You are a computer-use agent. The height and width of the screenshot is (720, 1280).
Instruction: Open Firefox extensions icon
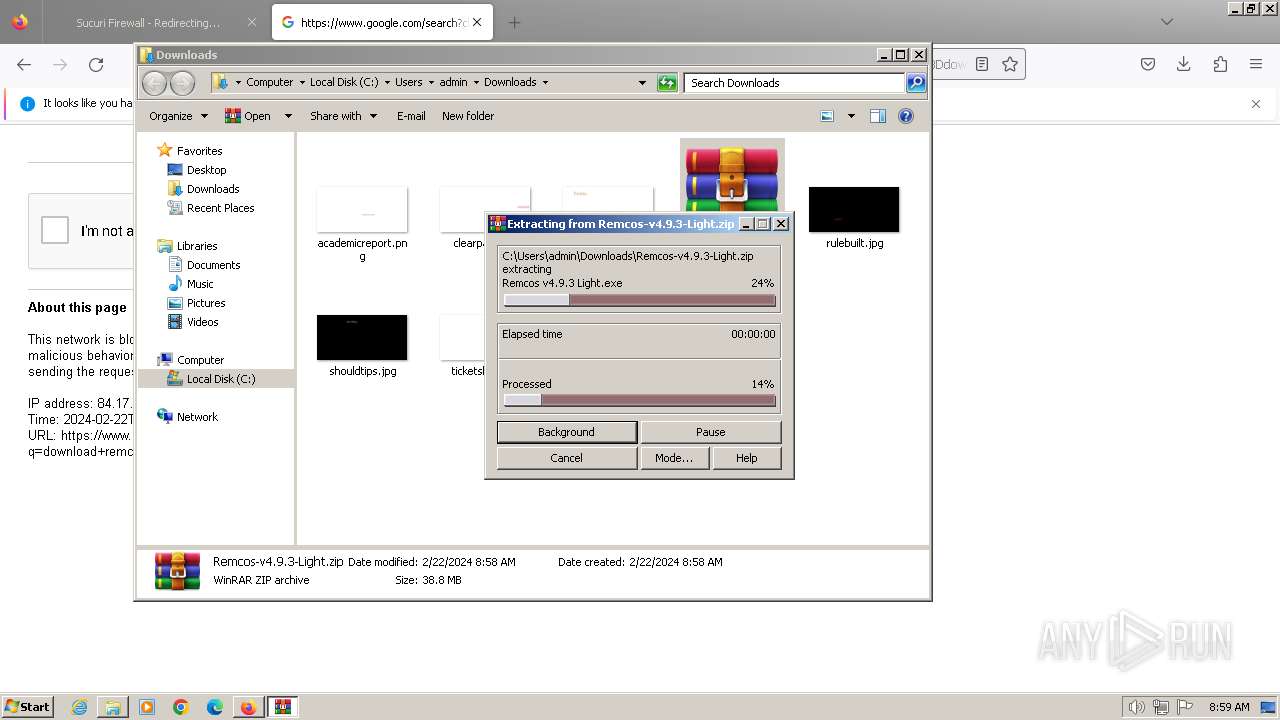point(1220,64)
